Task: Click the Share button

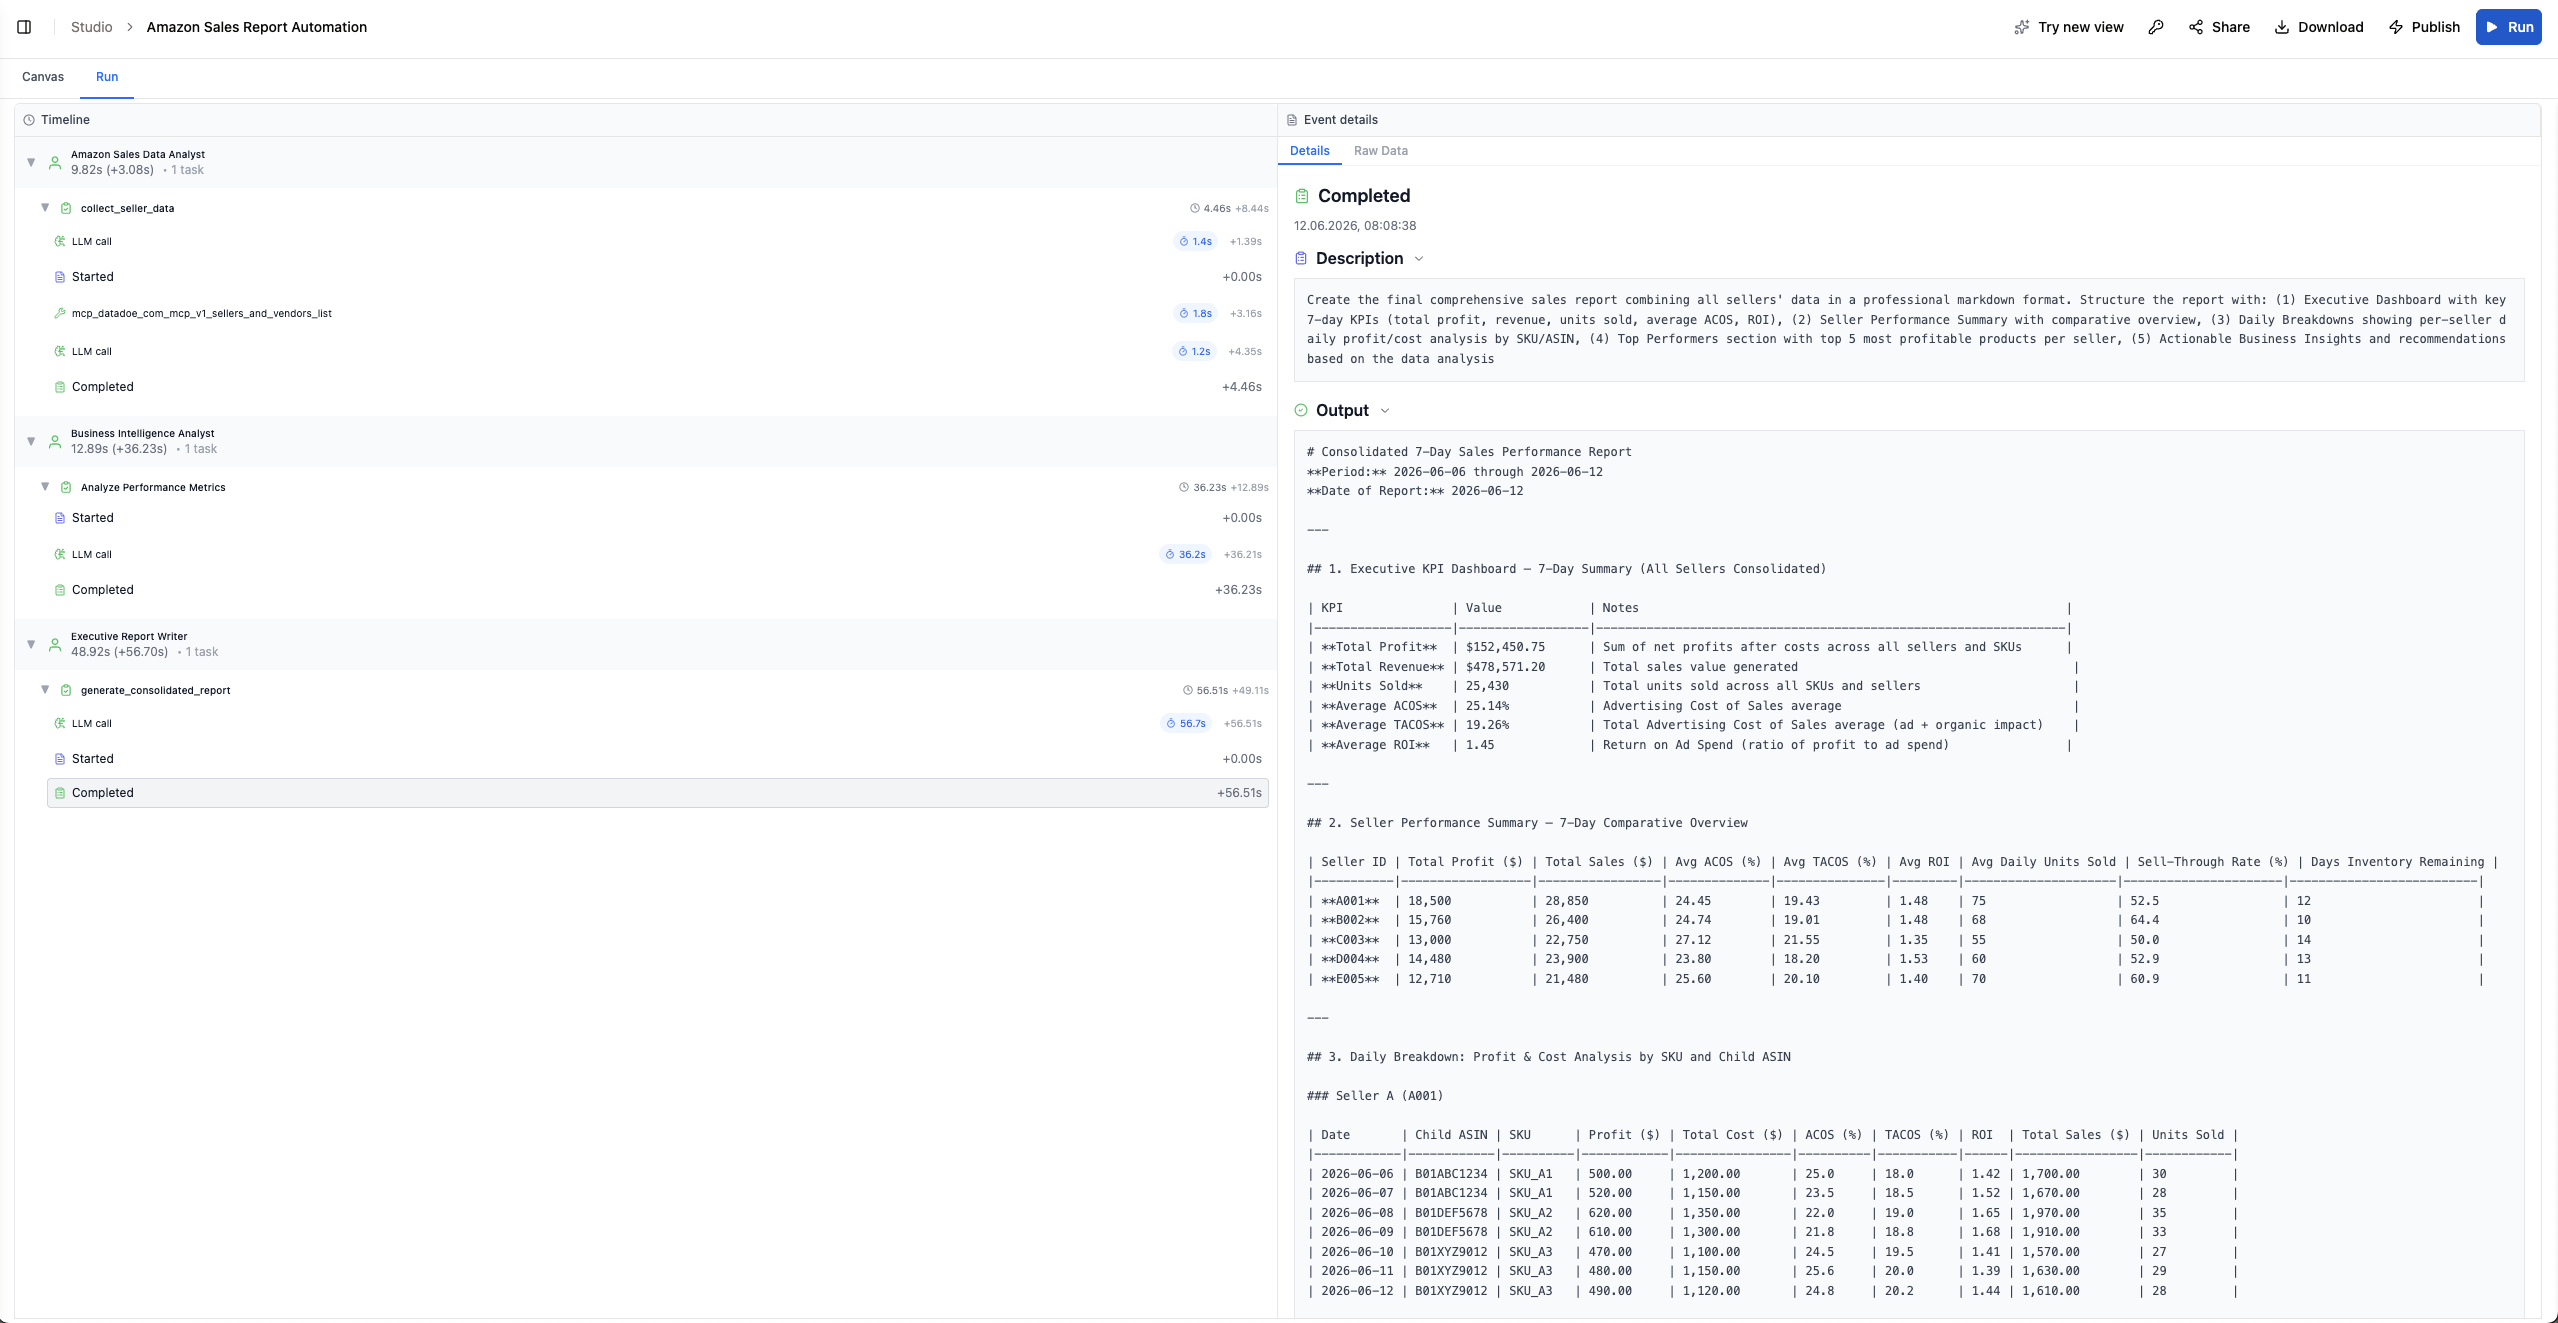Action: tap(2219, 27)
